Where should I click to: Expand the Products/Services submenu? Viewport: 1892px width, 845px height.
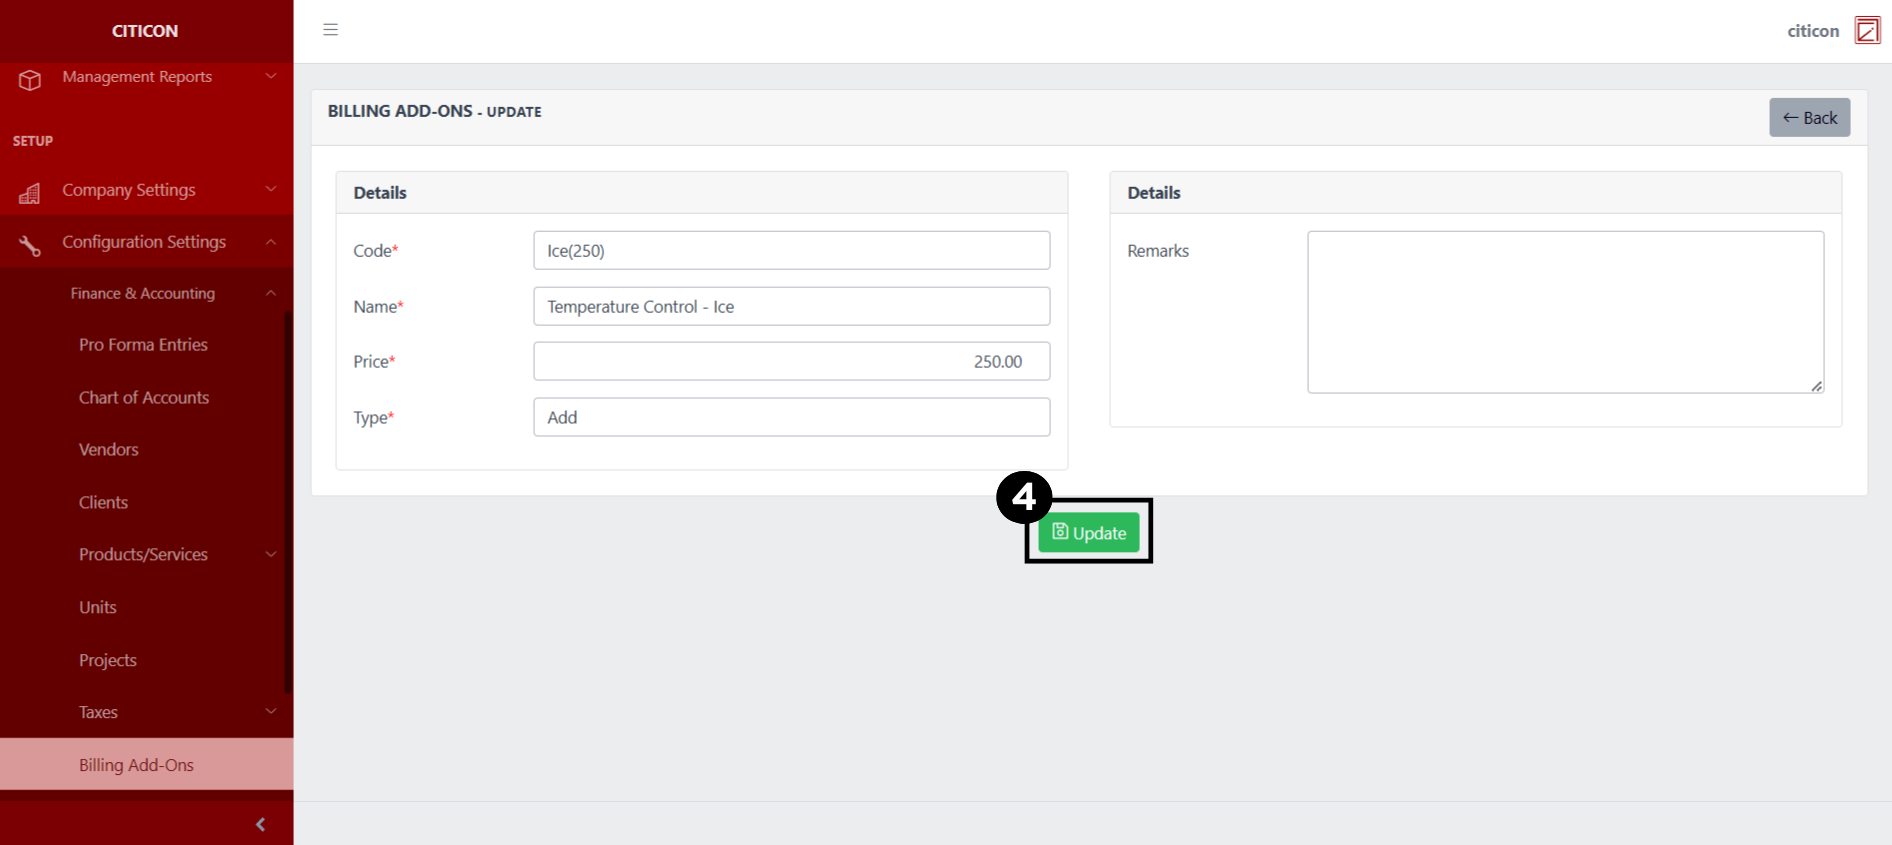point(271,554)
